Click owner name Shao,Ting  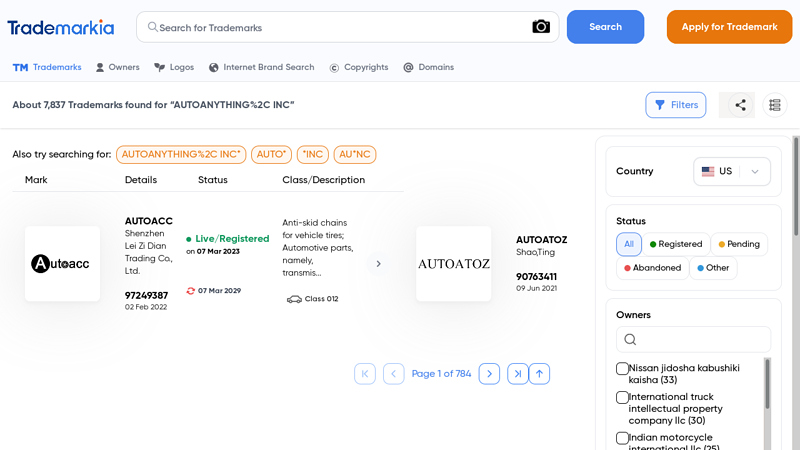point(535,252)
